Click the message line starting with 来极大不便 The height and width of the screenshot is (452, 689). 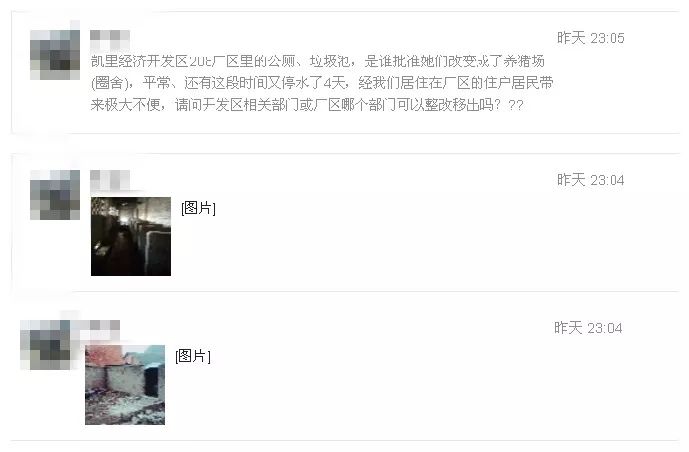307,105
